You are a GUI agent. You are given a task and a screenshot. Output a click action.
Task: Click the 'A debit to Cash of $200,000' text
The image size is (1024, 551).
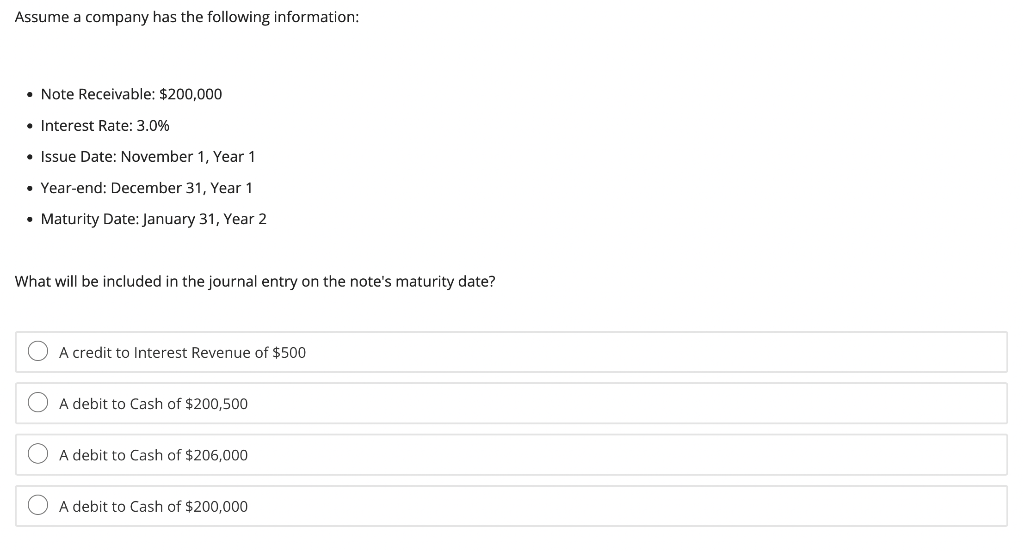pos(153,506)
